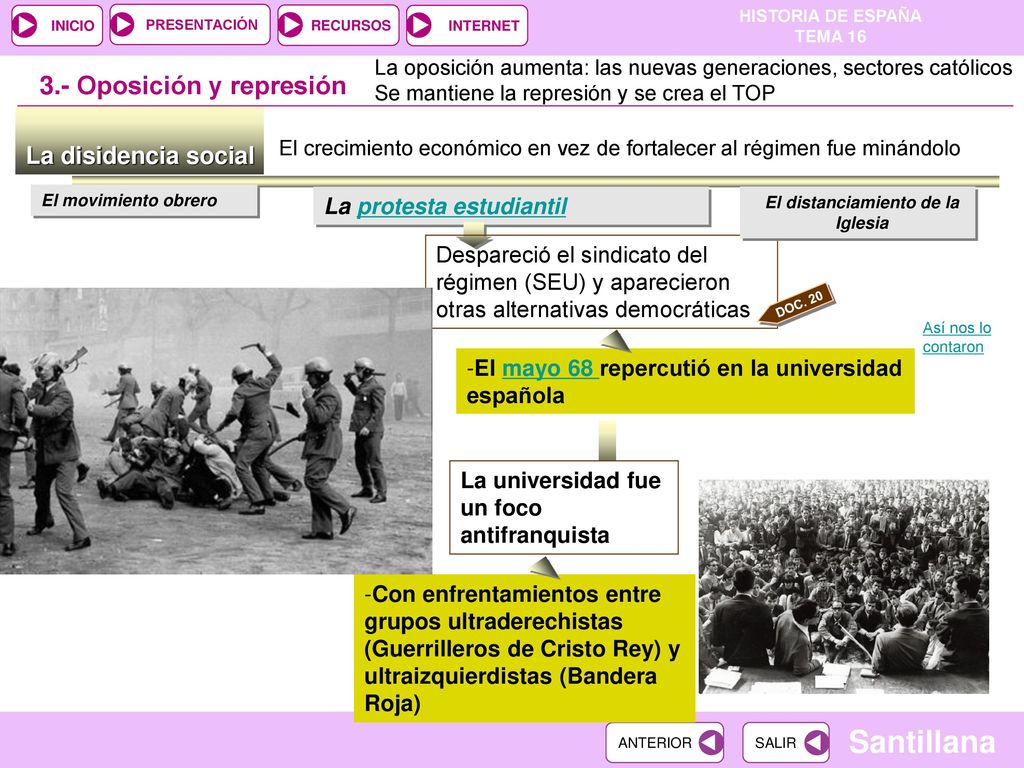
Task: Click the arrow icon on SALIR button
Action: coord(816,743)
